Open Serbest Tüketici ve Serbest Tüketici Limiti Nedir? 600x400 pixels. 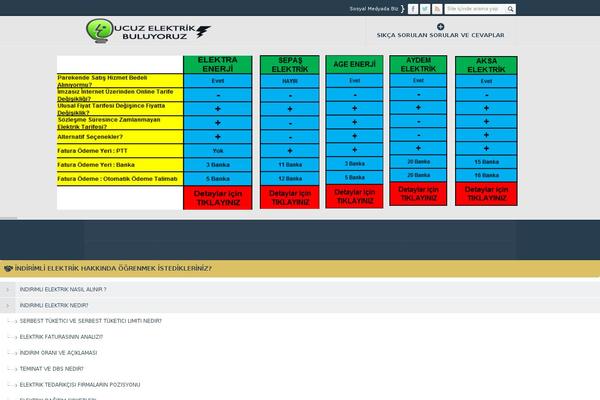[x=91, y=321]
